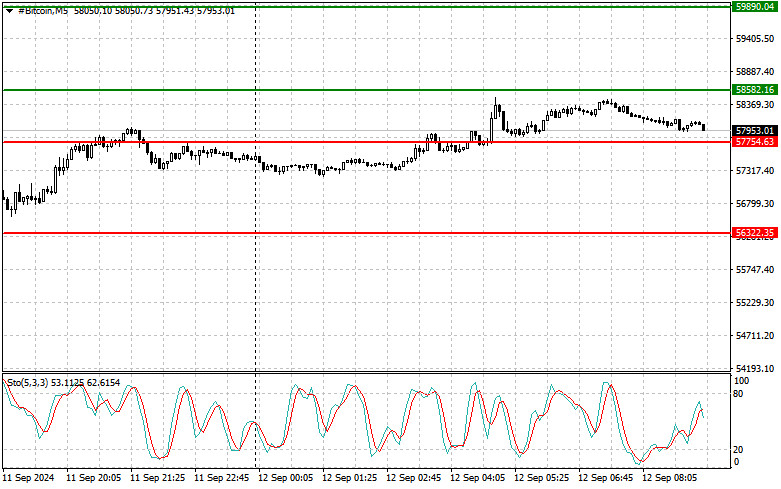
Task: Select the red support line at 56322.35
Action: [x=367, y=233]
